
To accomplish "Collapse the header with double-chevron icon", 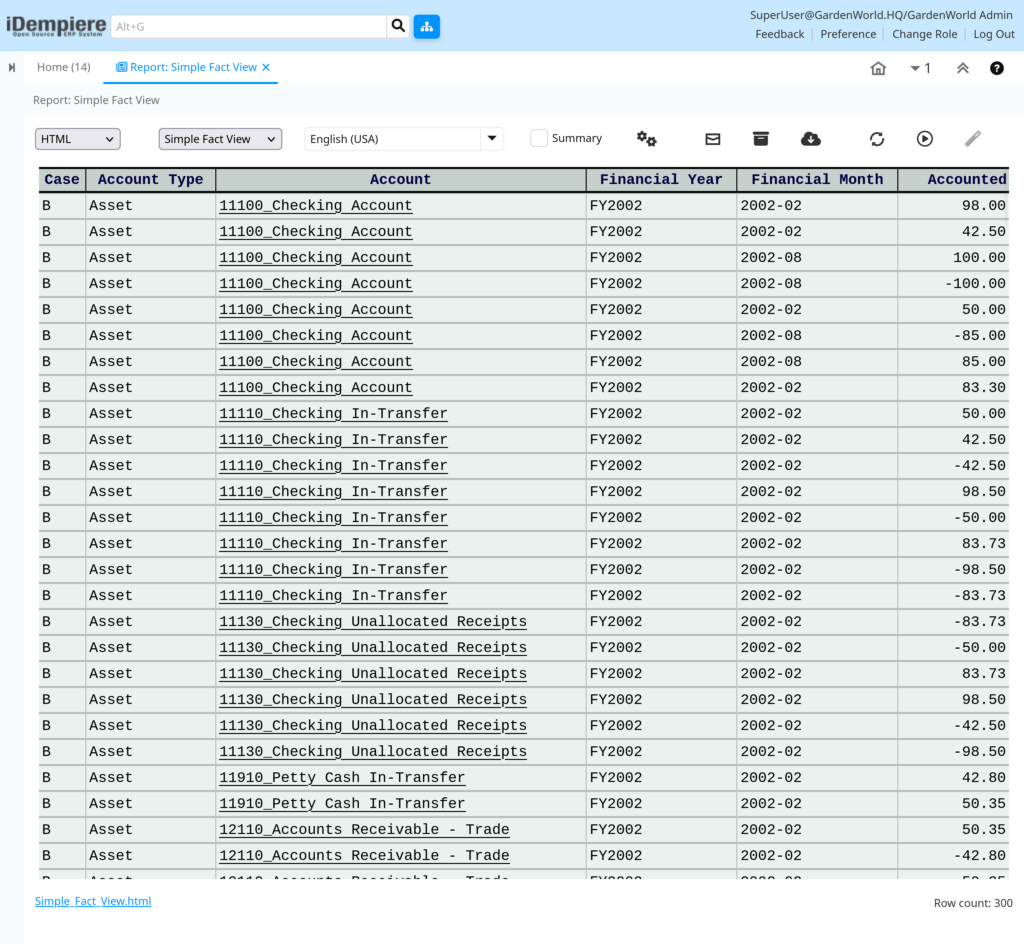I will [963, 68].
